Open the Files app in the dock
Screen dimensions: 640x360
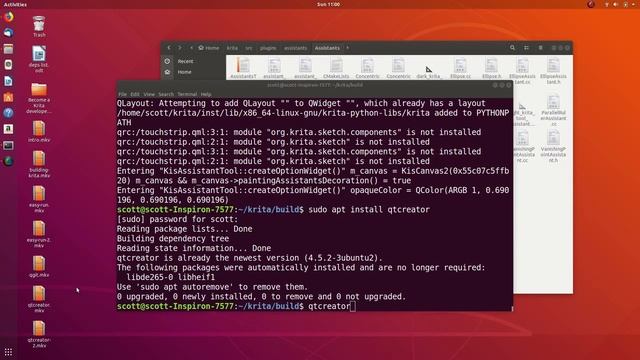[x=8, y=49]
